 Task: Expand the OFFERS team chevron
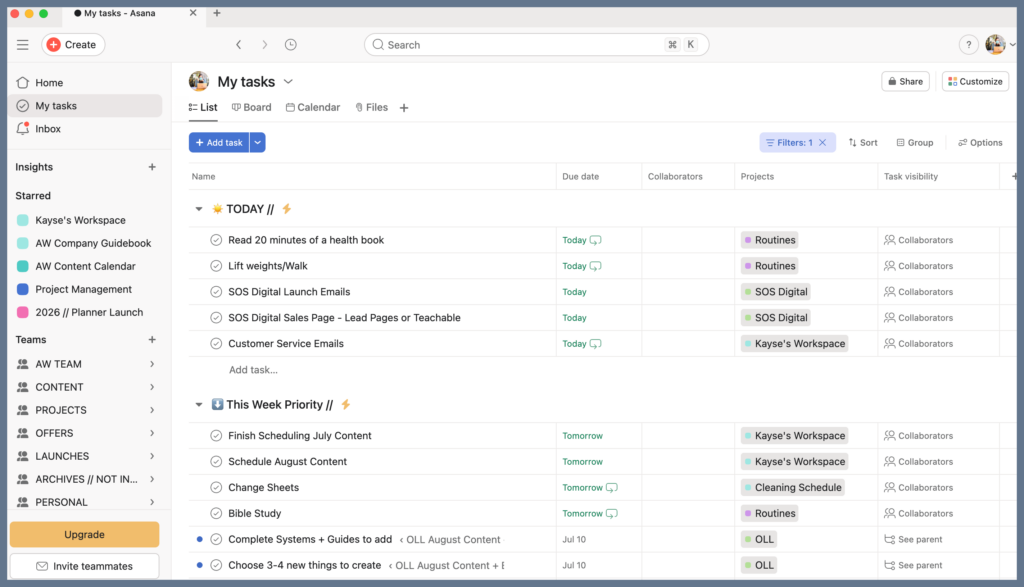click(152, 433)
